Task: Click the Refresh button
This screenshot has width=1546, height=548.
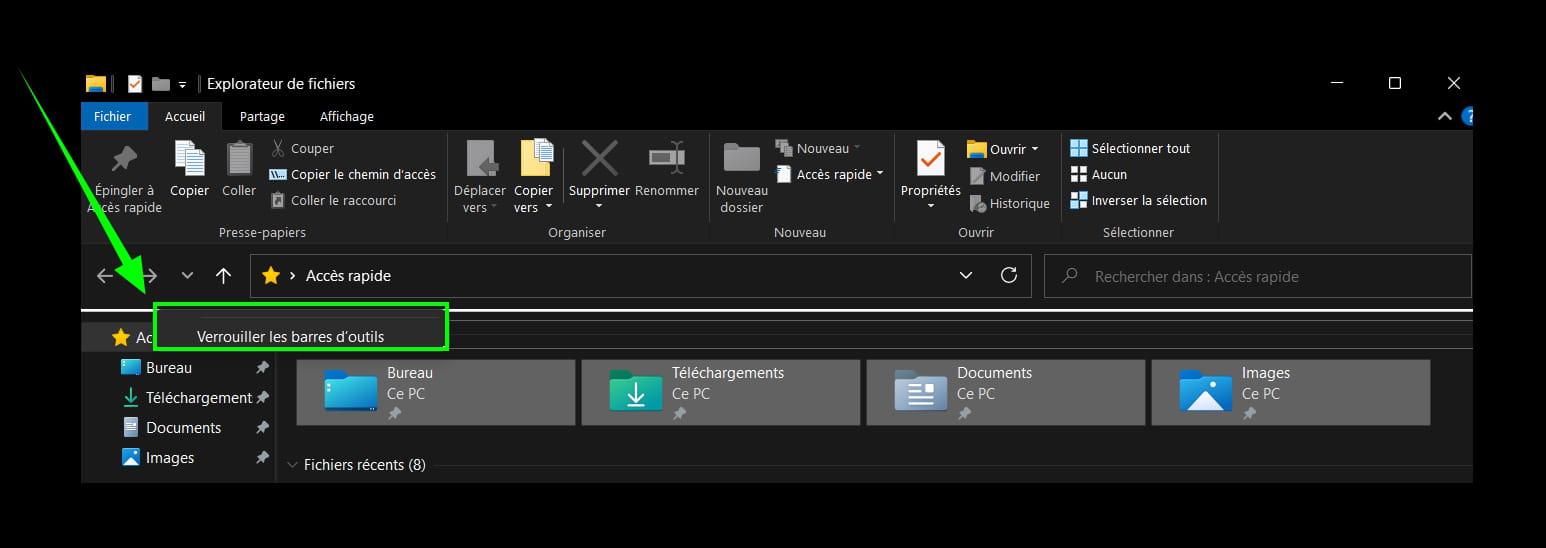Action: point(1009,275)
